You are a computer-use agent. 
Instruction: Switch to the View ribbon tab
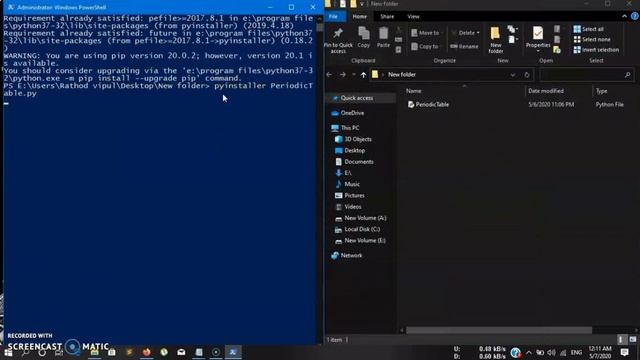click(413, 16)
